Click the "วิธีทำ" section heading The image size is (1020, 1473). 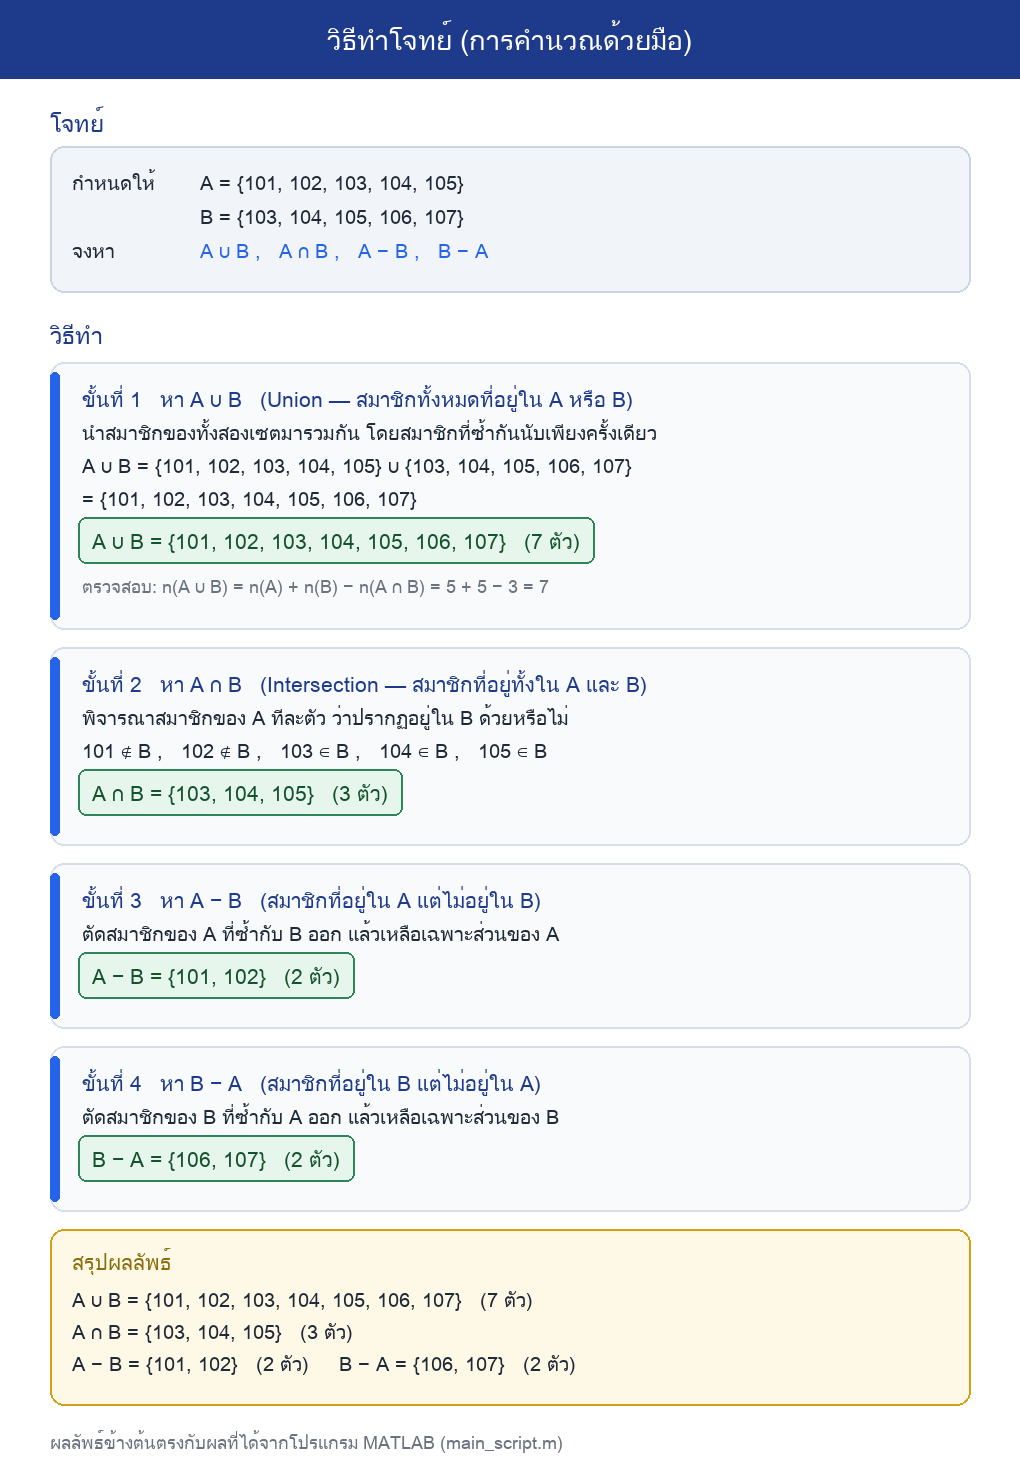pos(76,336)
